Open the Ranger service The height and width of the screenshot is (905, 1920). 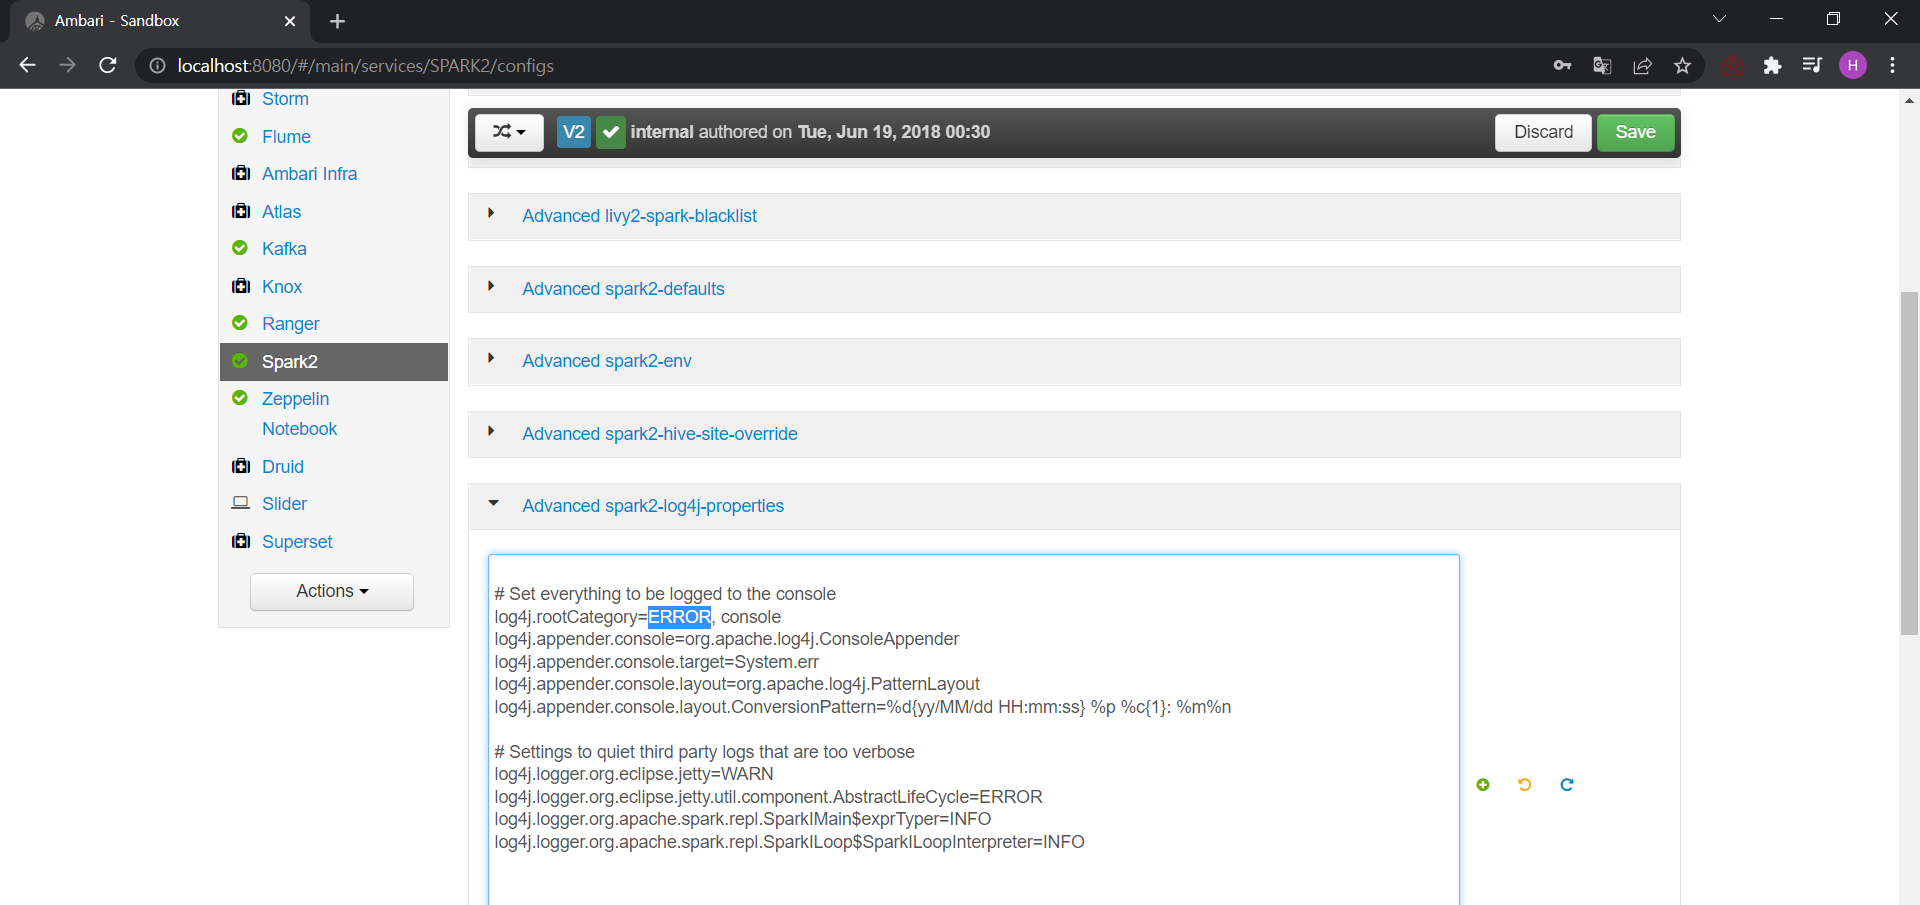tap(290, 324)
